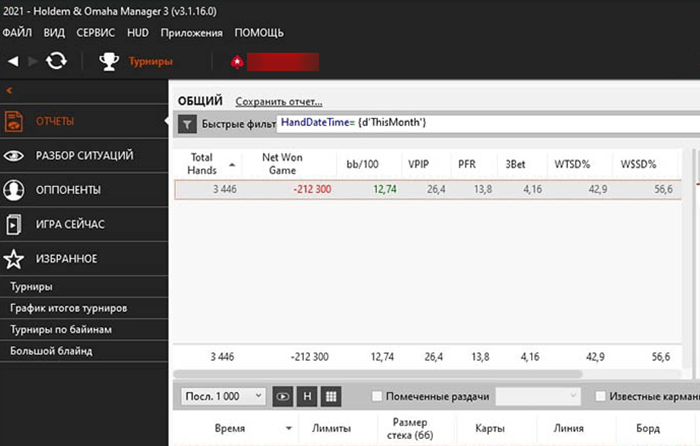Click the refresh sync icon
This screenshot has height=446, width=700.
[56, 62]
